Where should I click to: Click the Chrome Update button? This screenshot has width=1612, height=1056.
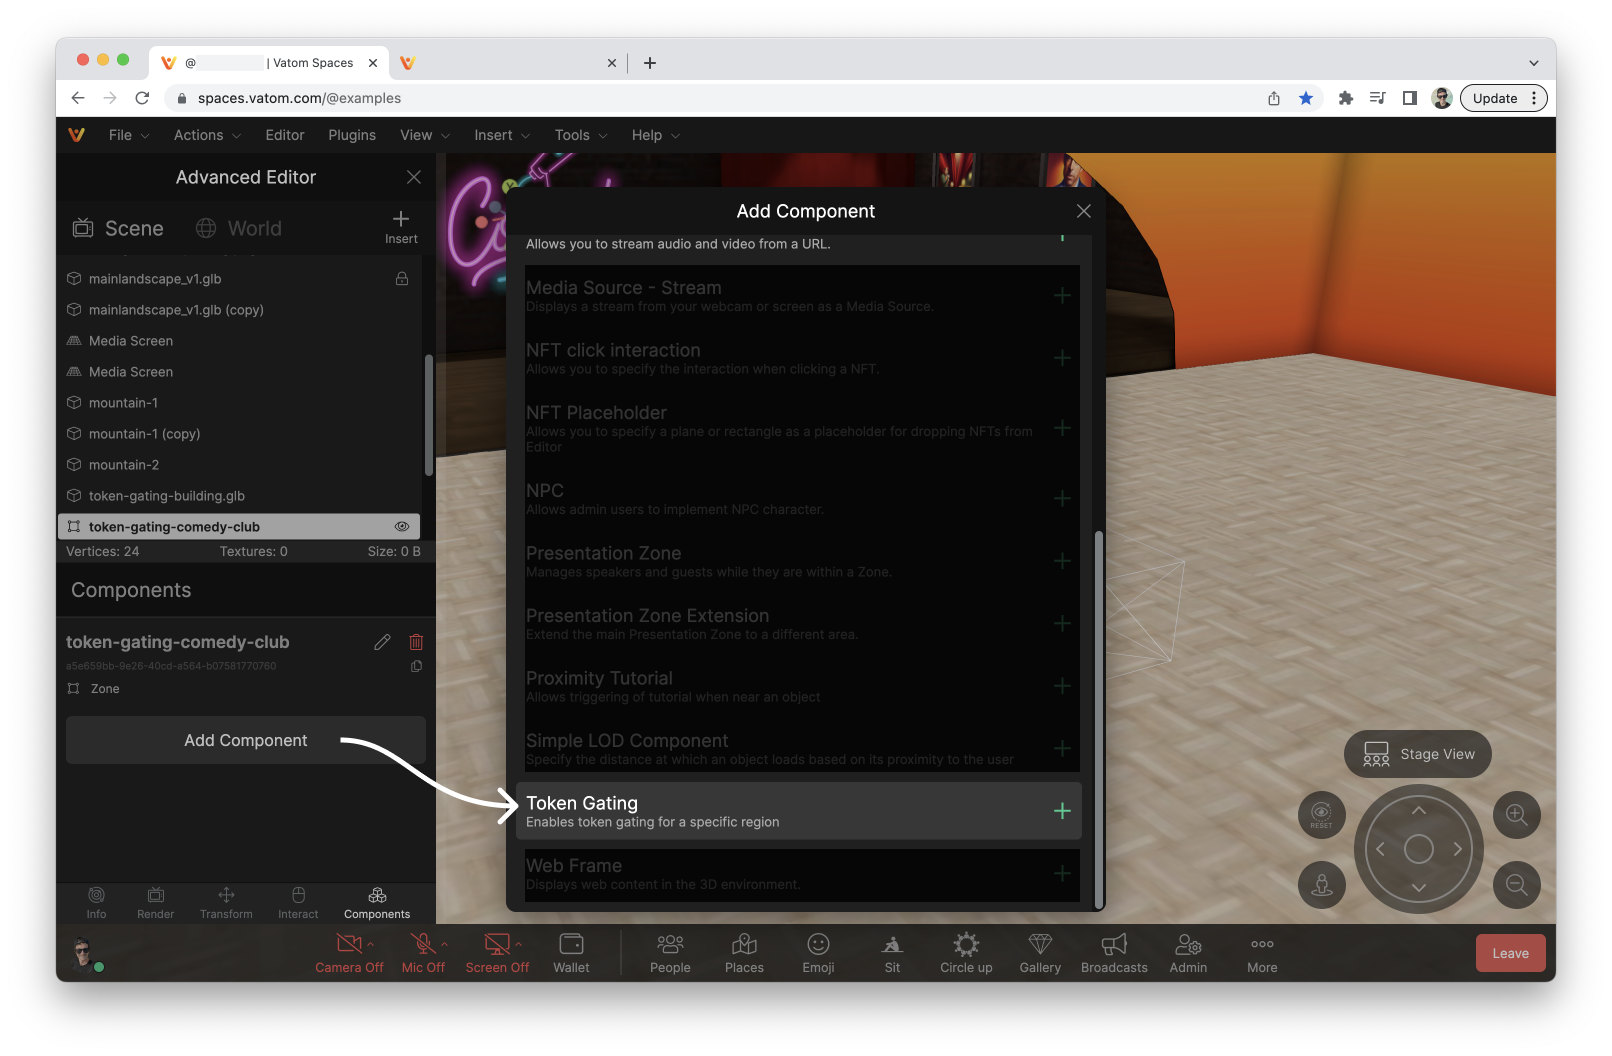point(1503,98)
